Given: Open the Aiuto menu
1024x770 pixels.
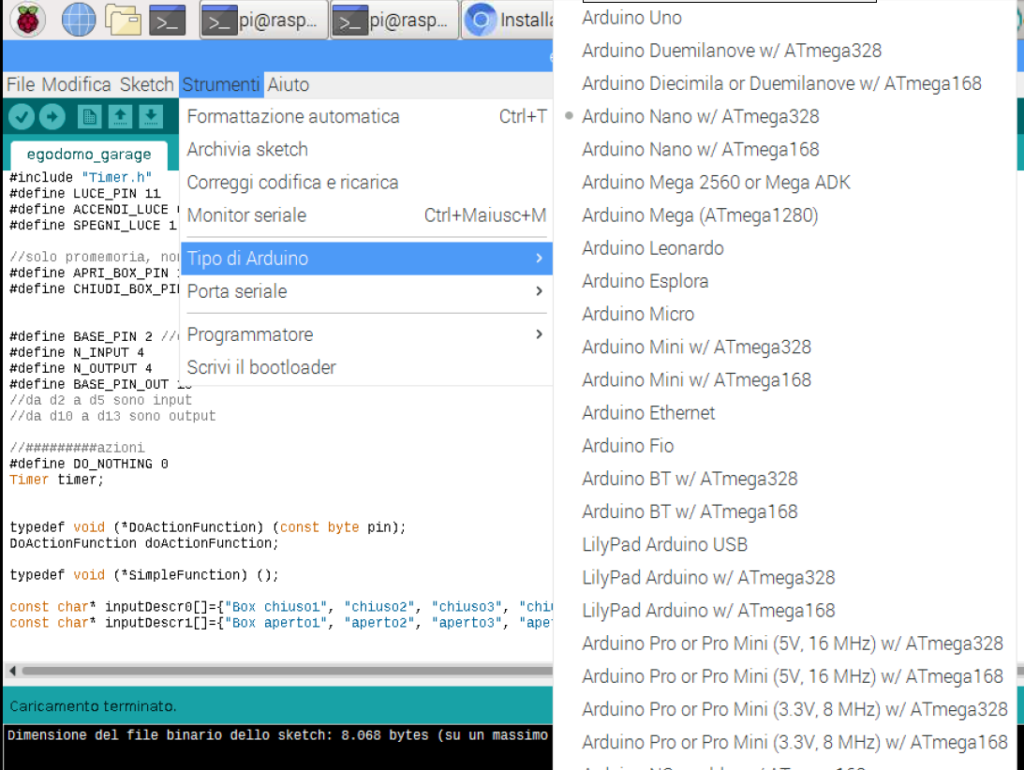Looking at the screenshot, I should [288, 85].
